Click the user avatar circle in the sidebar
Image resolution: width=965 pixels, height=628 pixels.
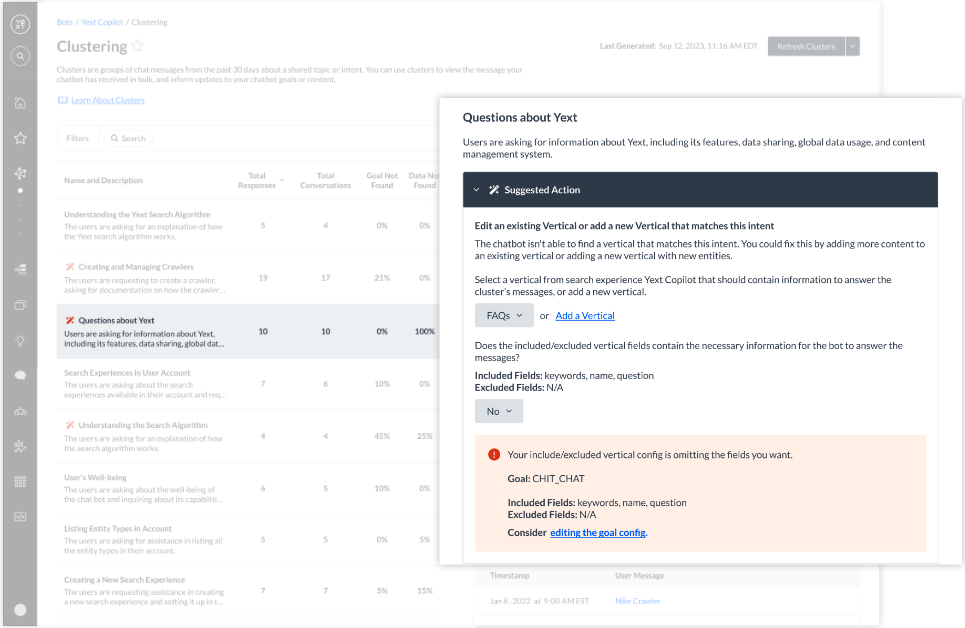[x=20, y=610]
